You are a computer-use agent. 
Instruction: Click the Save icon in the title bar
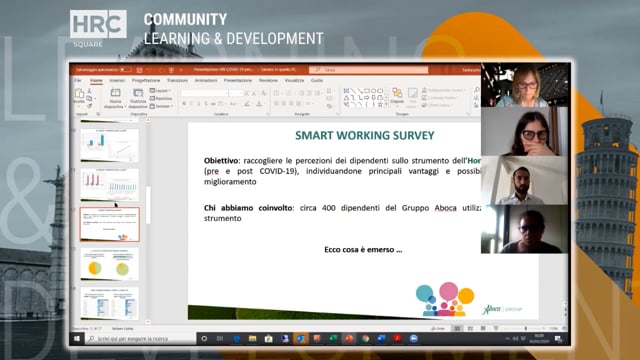[x=140, y=70]
